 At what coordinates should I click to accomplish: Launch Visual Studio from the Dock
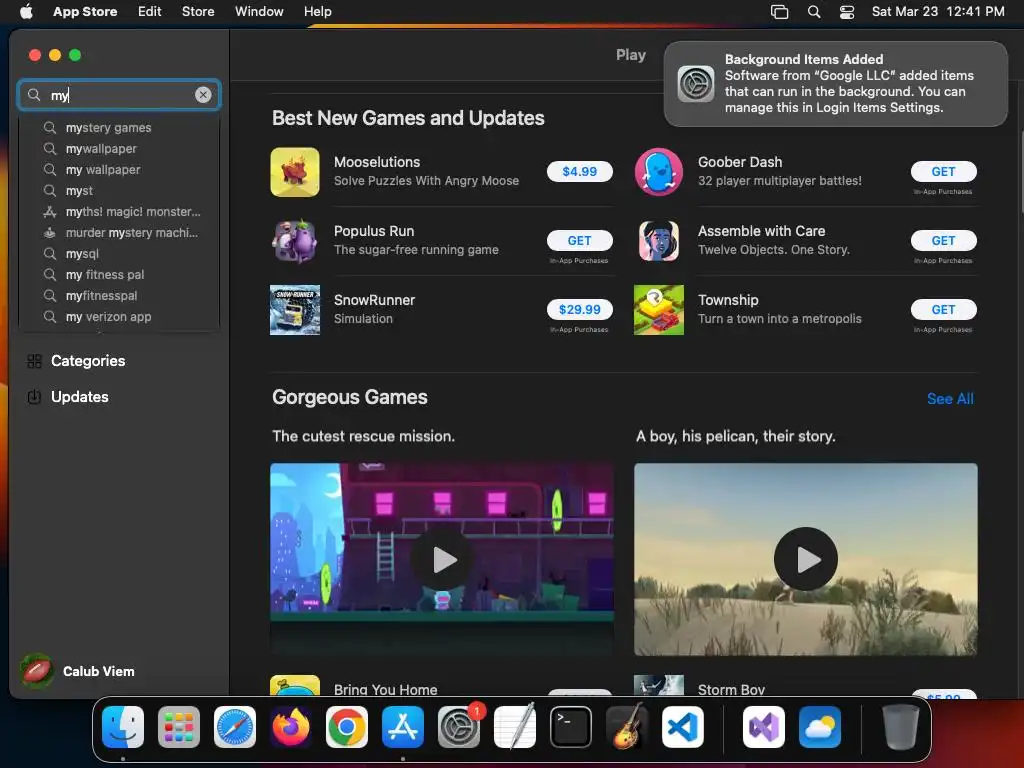(764, 727)
